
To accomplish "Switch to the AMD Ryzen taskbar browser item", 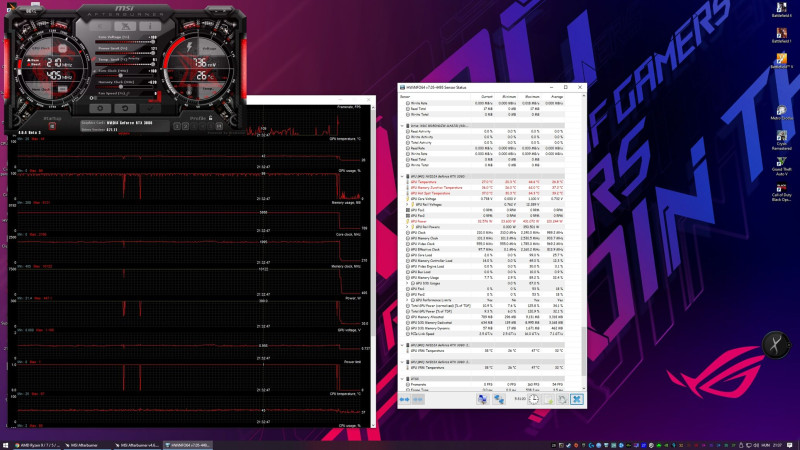I will [x=37, y=445].
